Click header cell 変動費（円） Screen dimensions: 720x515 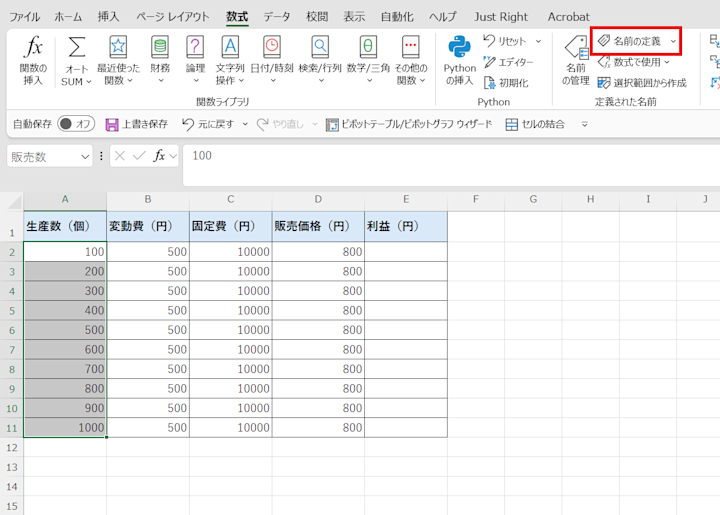tap(148, 226)
